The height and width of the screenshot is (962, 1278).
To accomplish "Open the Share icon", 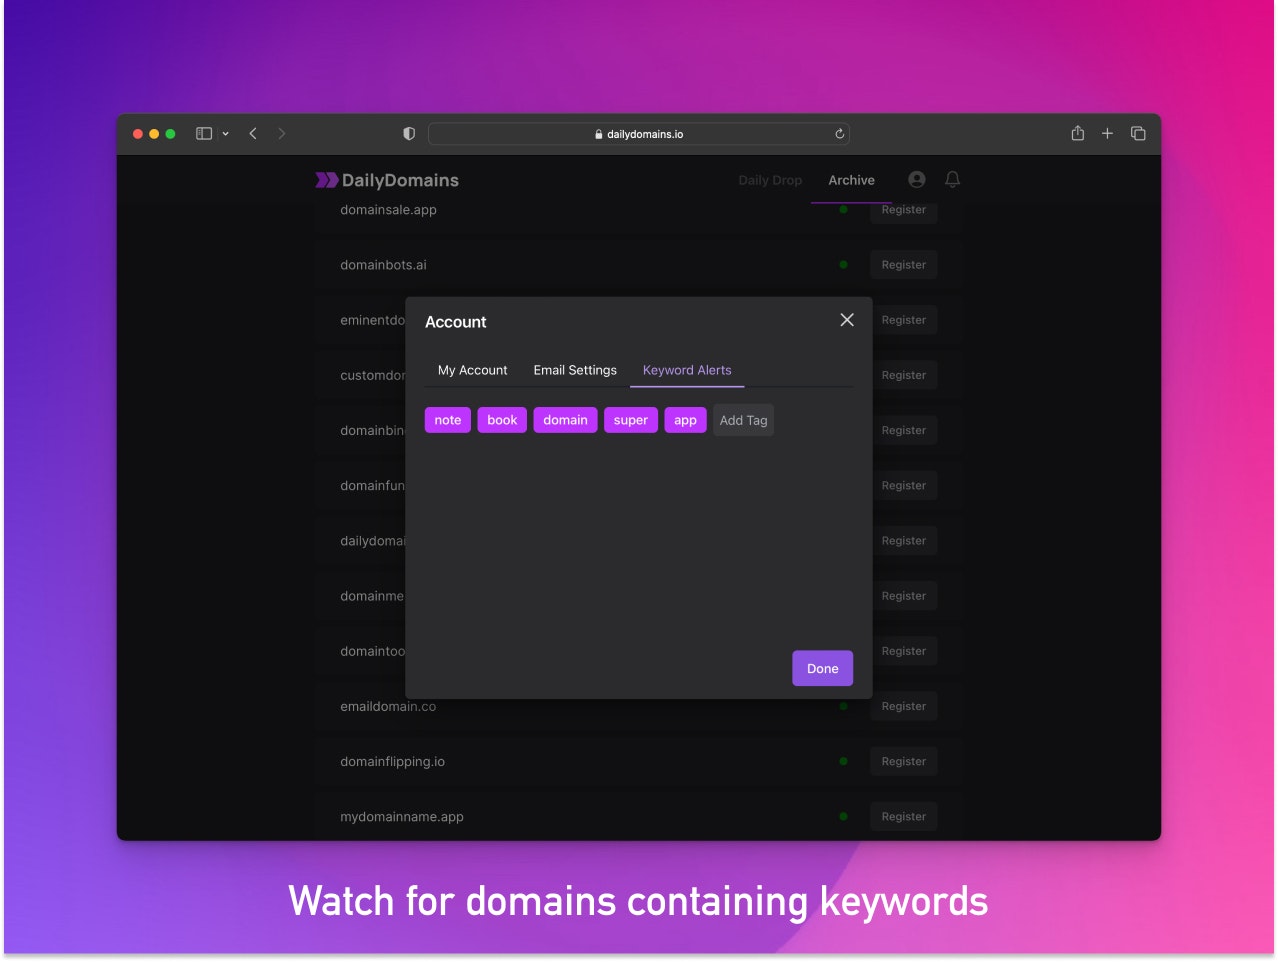I will [x=1077, y=133].
